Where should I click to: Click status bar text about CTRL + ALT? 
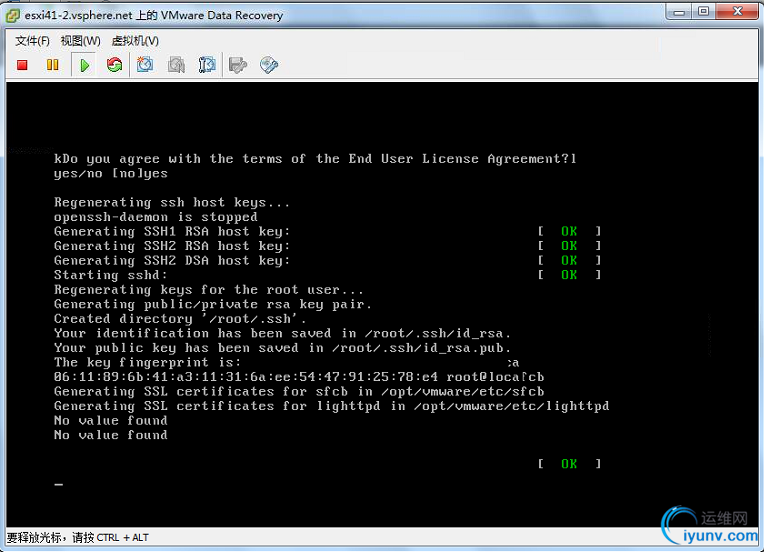(77, 538)
